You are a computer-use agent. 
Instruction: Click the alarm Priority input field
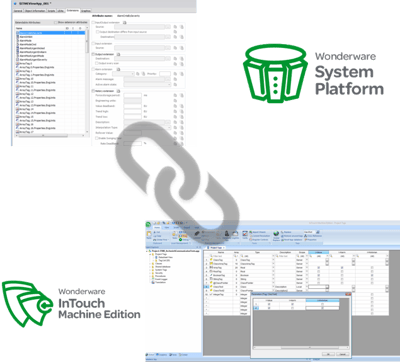165,74
